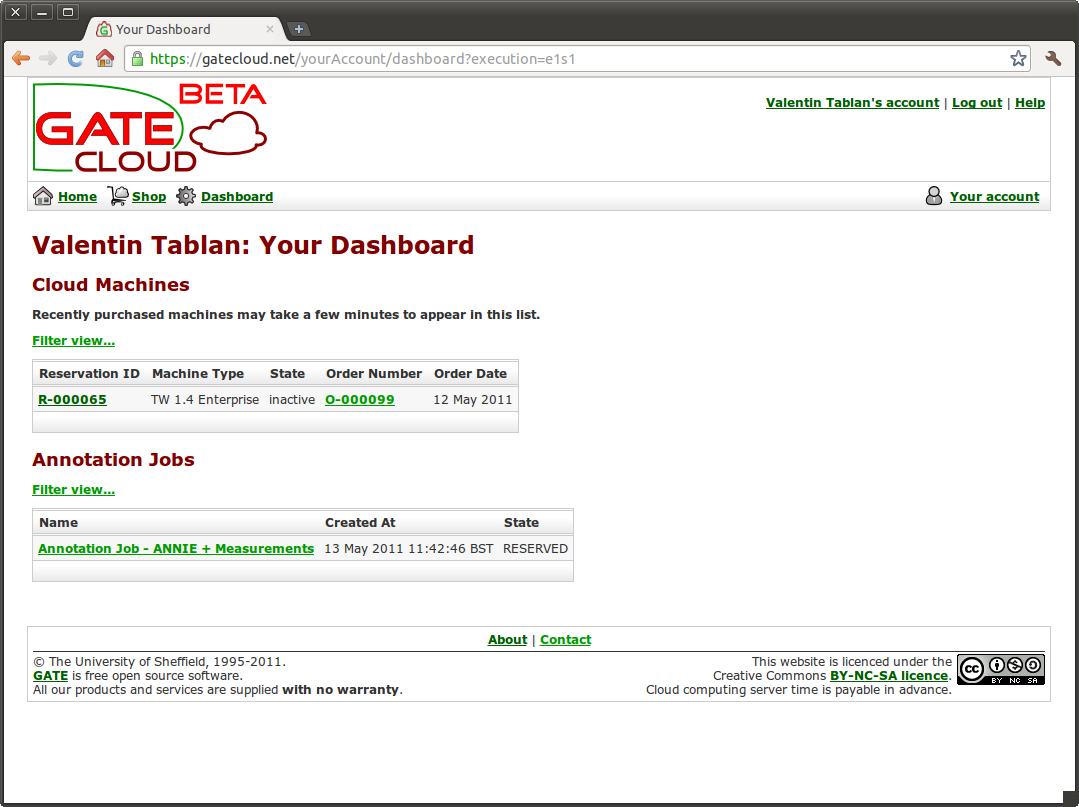Image resolution: width=1079 pixels, height=807 pixels.
Task: Open the Shop navigation link
Action: coord(149,197)
